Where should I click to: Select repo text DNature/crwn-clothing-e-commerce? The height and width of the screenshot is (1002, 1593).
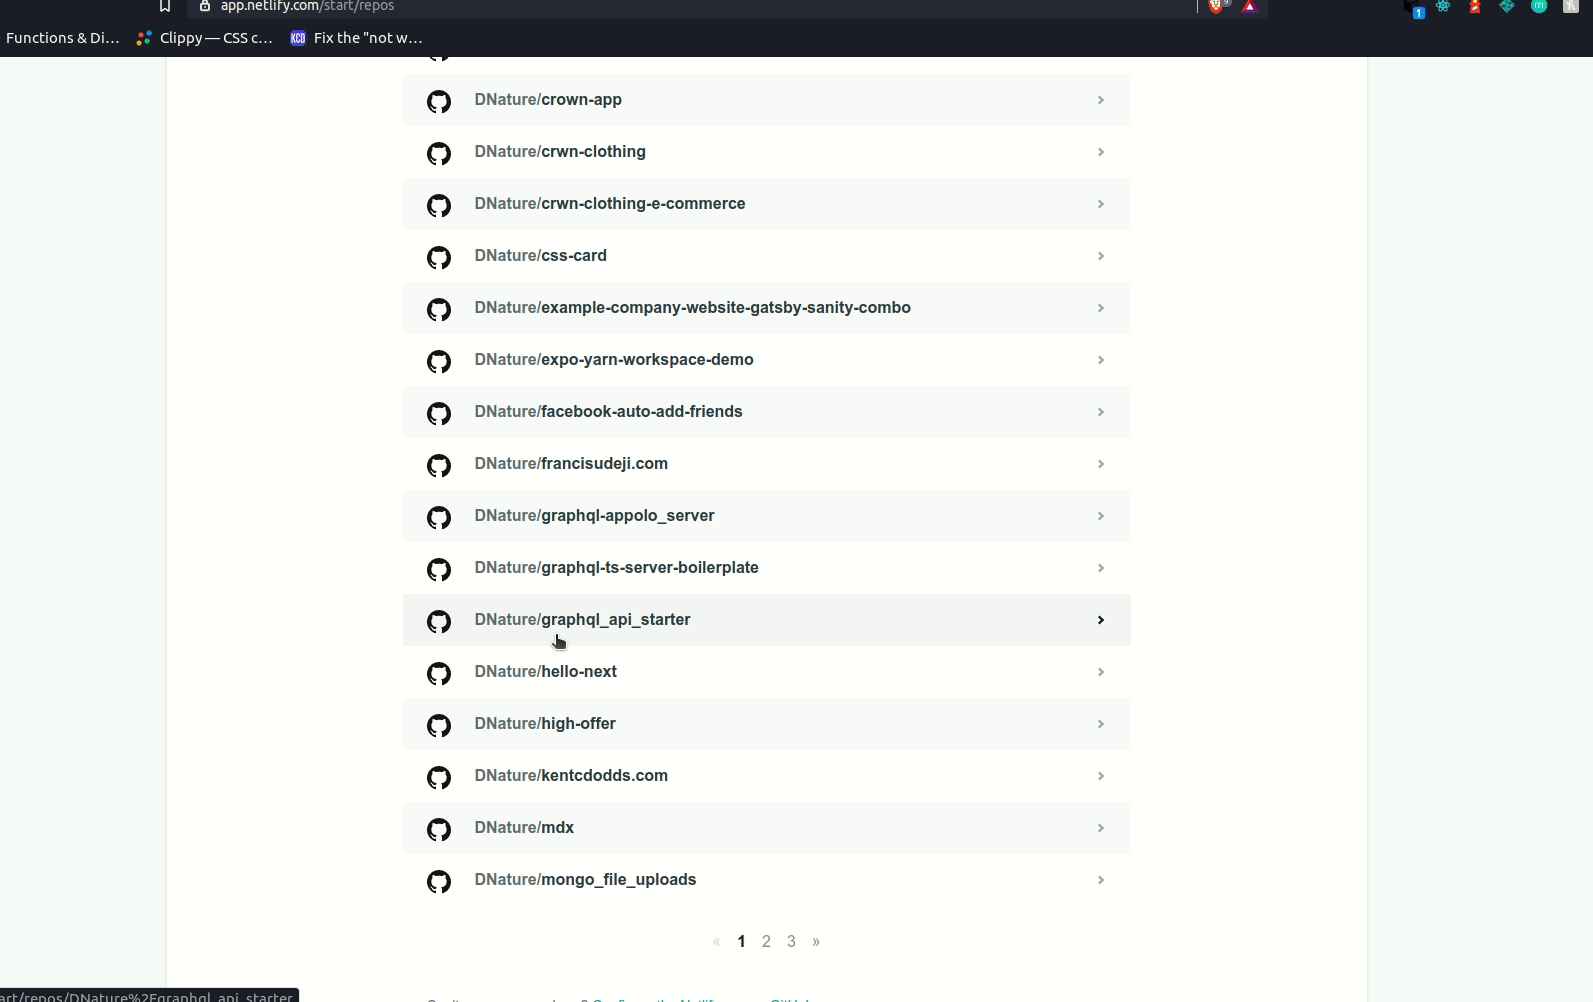(x=610, y=204)
